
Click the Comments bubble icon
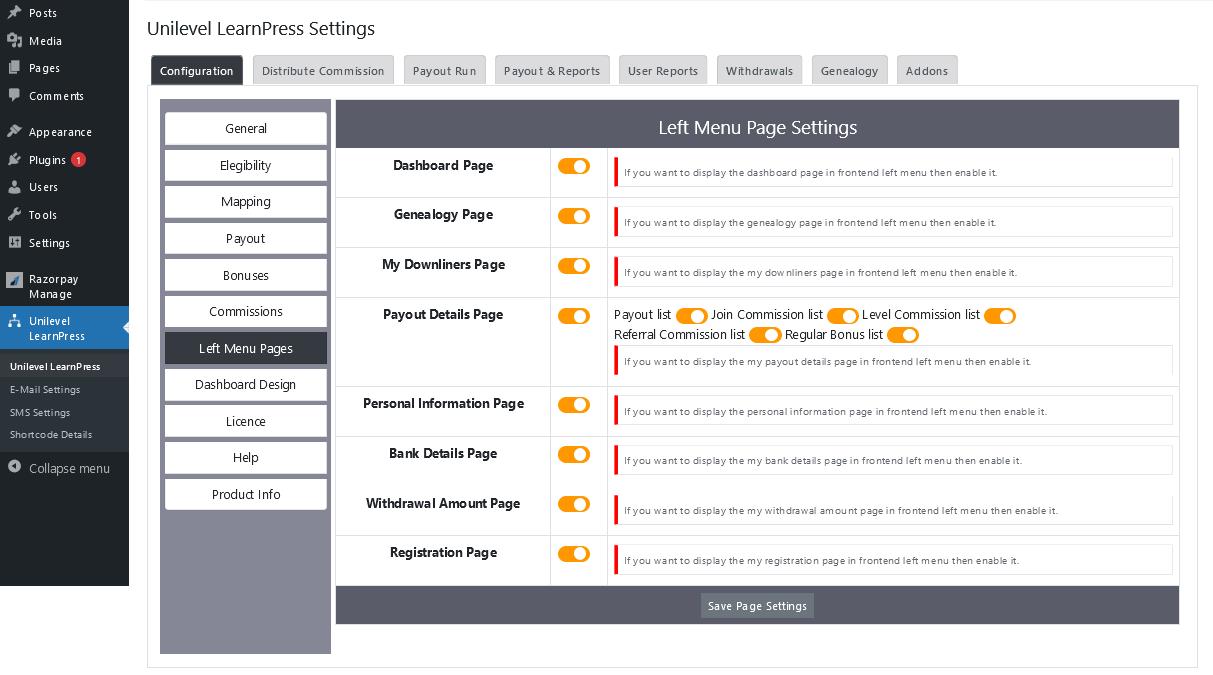click(14, 96)
